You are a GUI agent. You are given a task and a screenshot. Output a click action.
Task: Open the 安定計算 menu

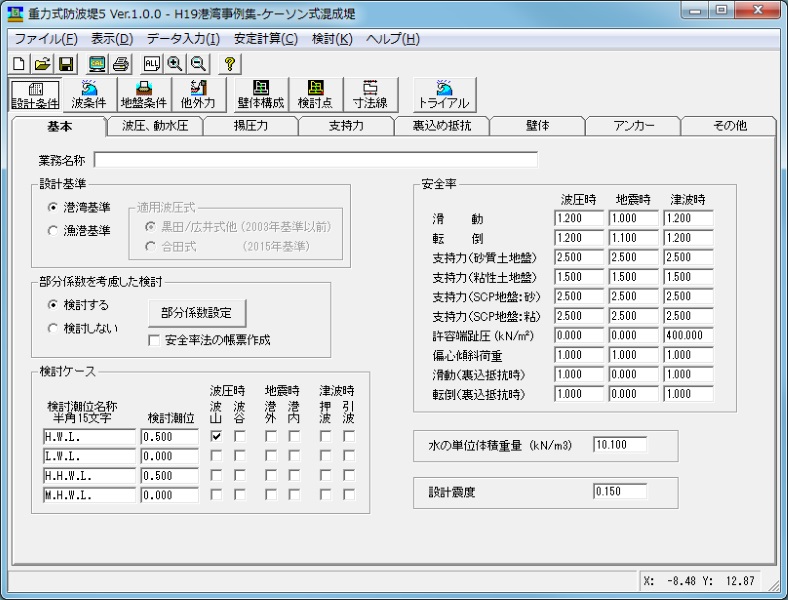(x=265, y=39)
